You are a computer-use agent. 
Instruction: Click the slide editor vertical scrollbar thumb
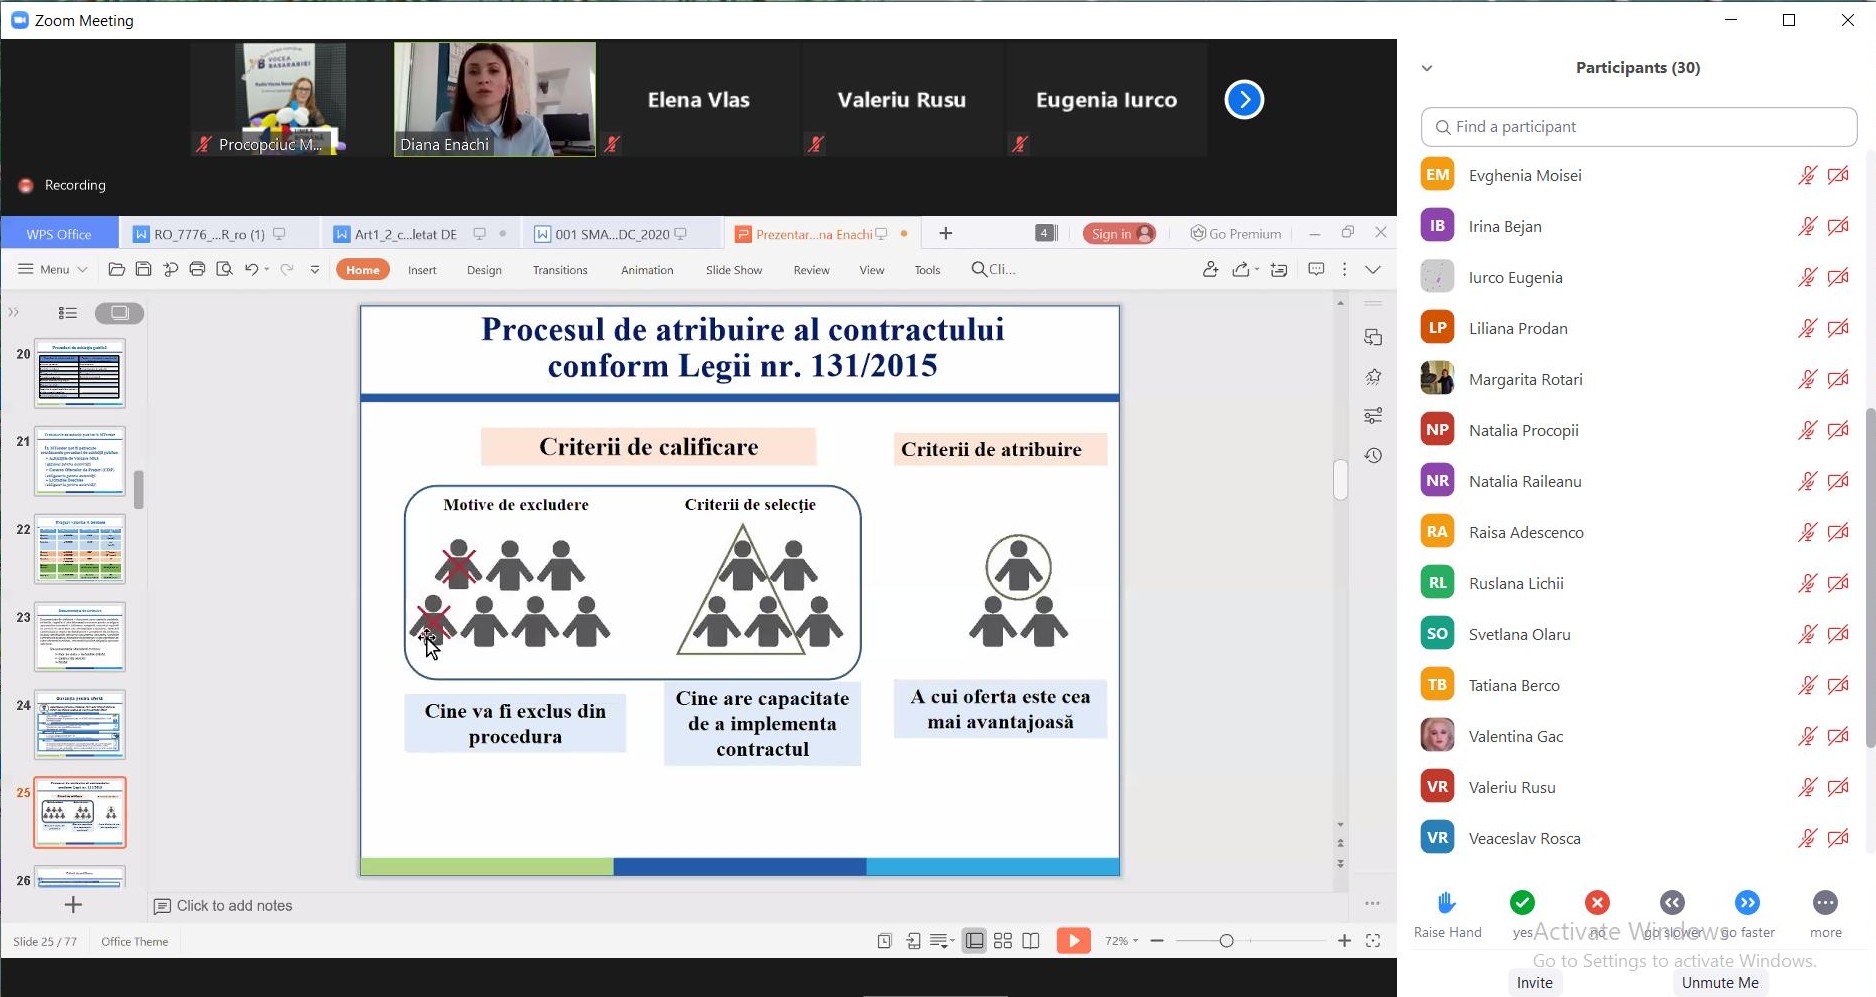tap(1340, 479)
